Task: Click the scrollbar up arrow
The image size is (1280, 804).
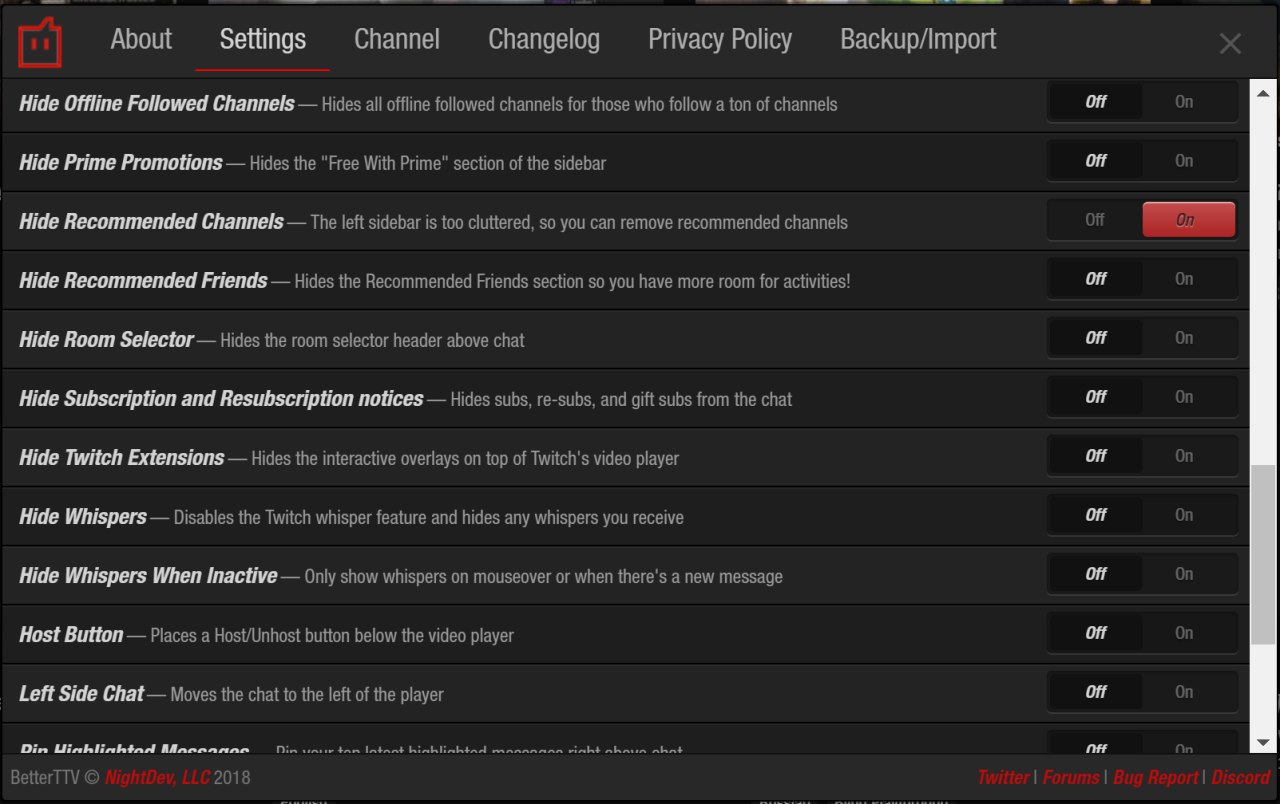Action: coord(1263,92)
